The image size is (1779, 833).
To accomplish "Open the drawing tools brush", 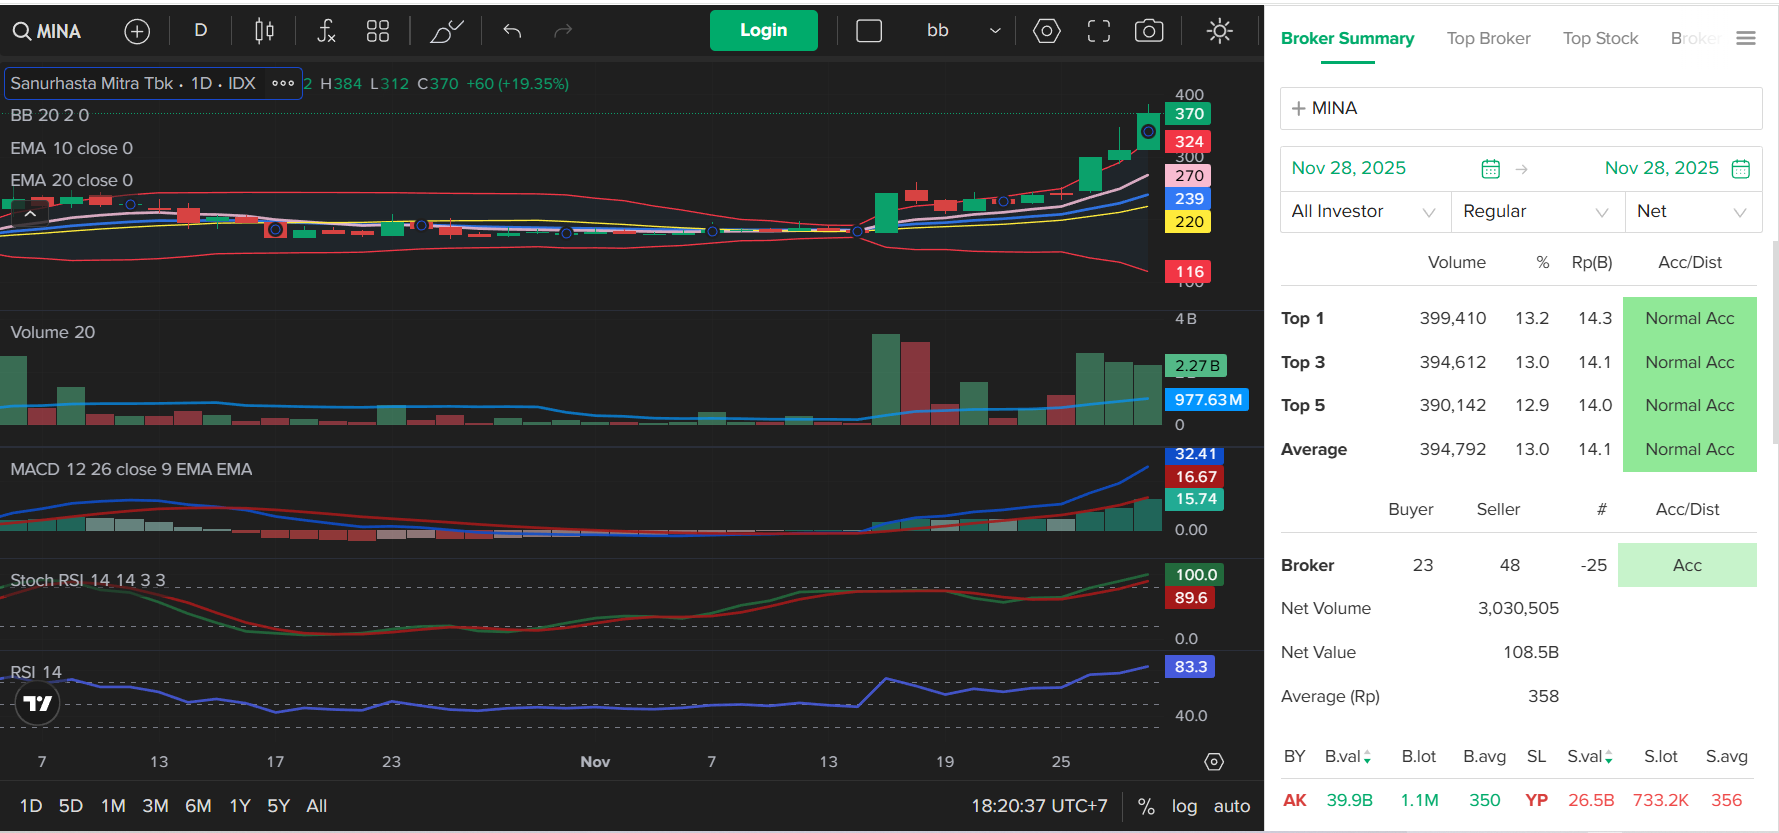I will pyautogui.click(x=446, y=31).
